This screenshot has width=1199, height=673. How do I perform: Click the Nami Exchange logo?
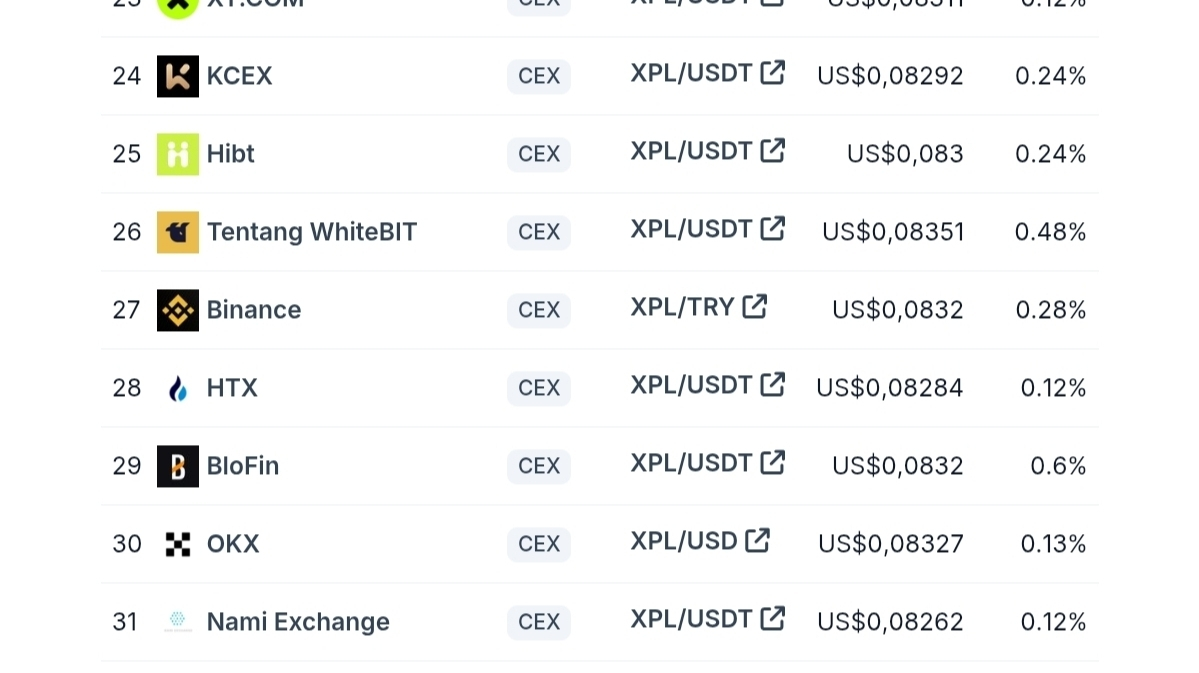click(x=178, y=622)
